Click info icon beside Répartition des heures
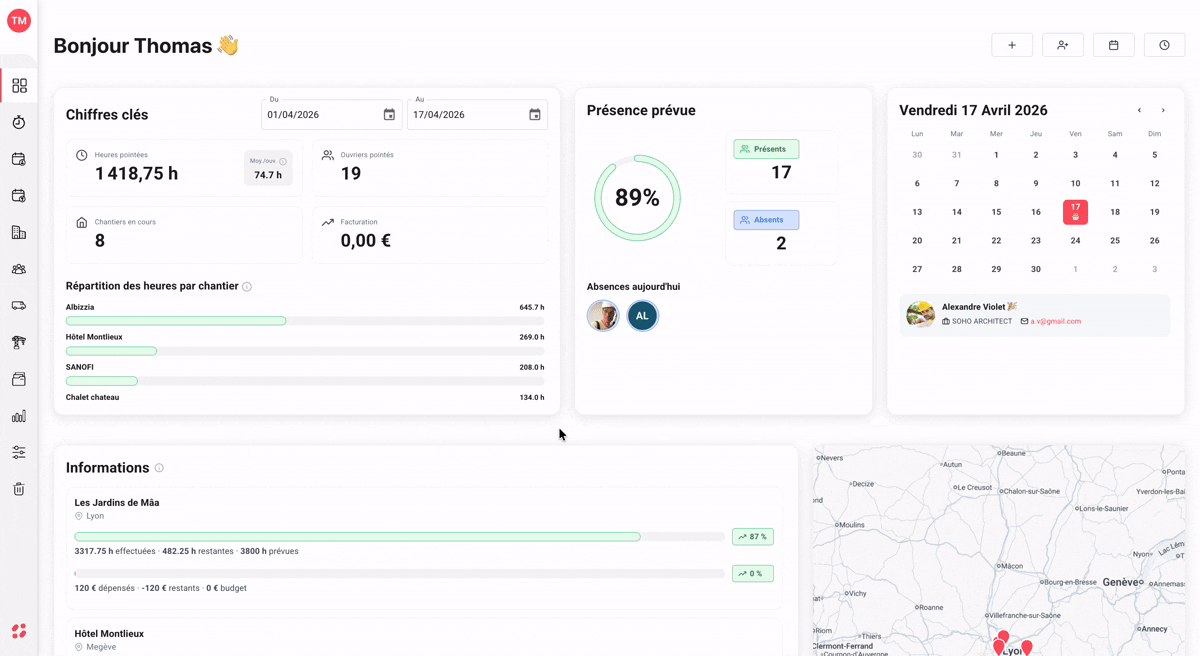This screenshot has width=1200, height=656. [247, 287]
